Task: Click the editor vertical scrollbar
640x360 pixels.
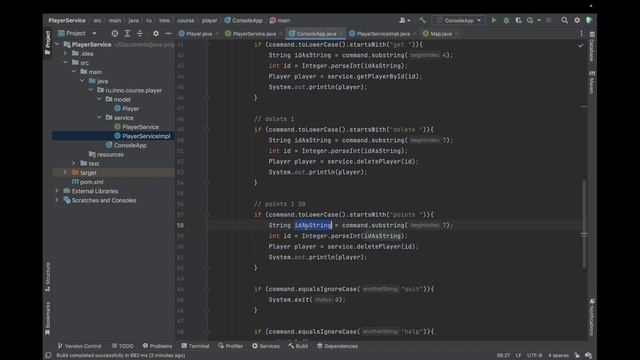Action: coord(584,223)
